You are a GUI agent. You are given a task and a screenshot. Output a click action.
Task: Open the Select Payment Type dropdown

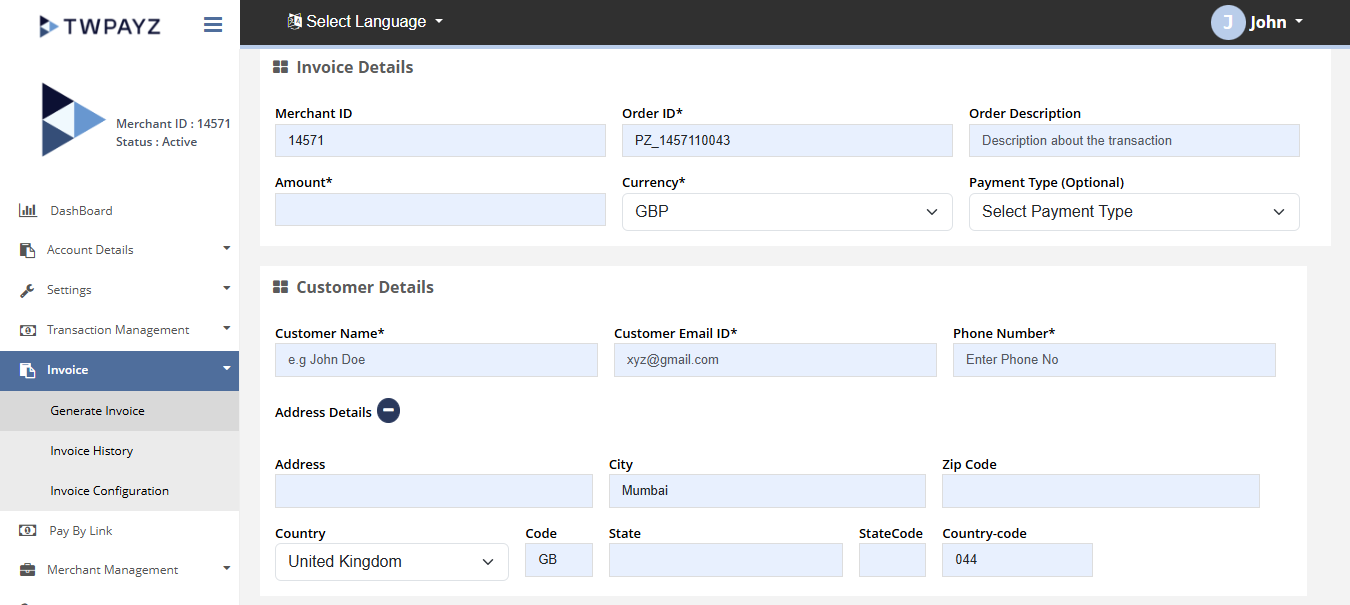click(x=1133, y=212)
